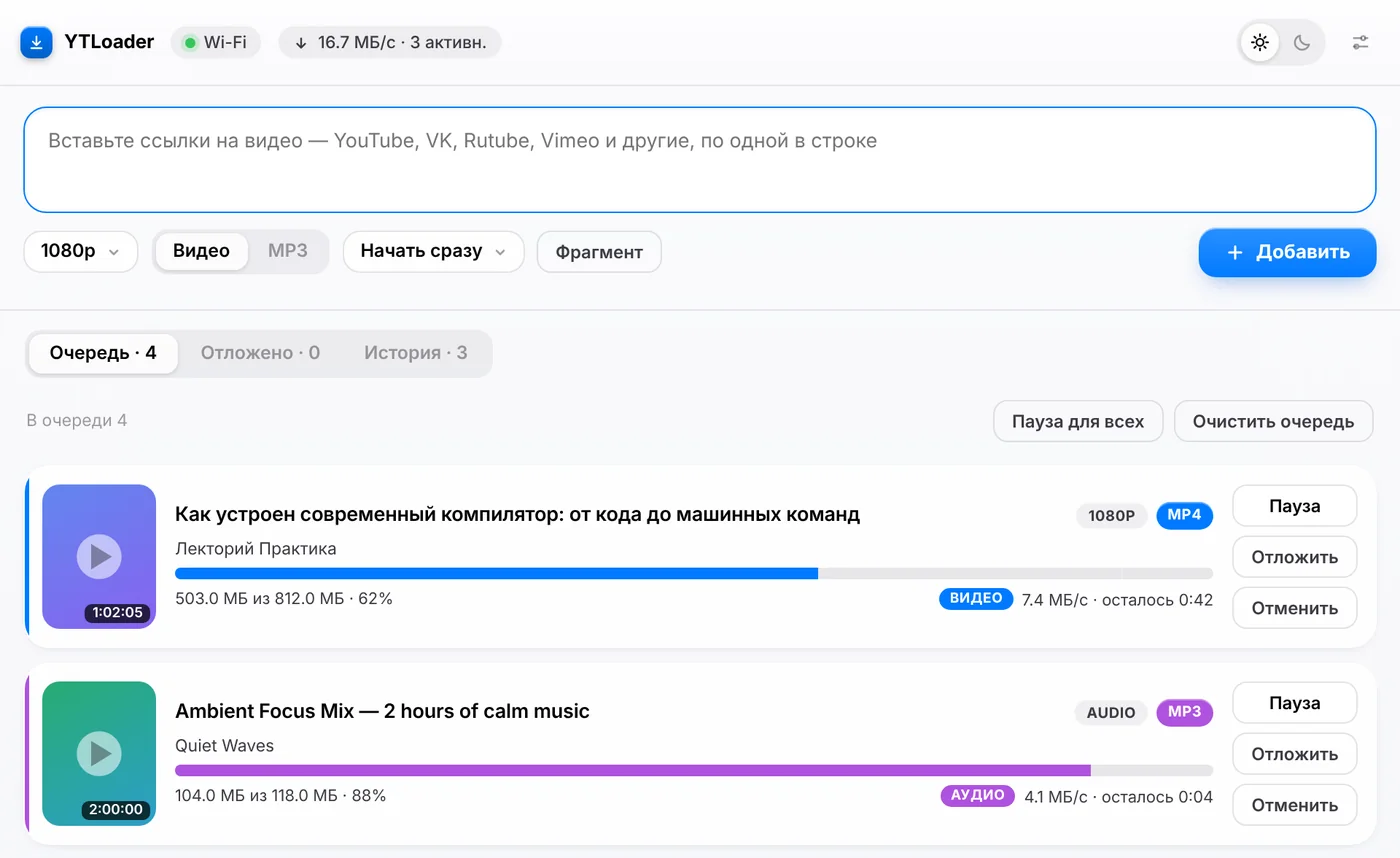Click the AUDIO badge on Ambient Focus Mix
The height and width of the screenshot is (858, 1400).
(1111, 713)
